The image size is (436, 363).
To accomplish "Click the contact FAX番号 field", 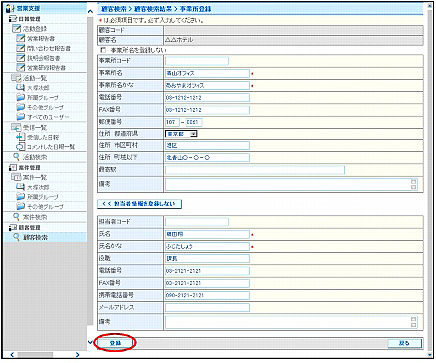I will tap(207, 283).
